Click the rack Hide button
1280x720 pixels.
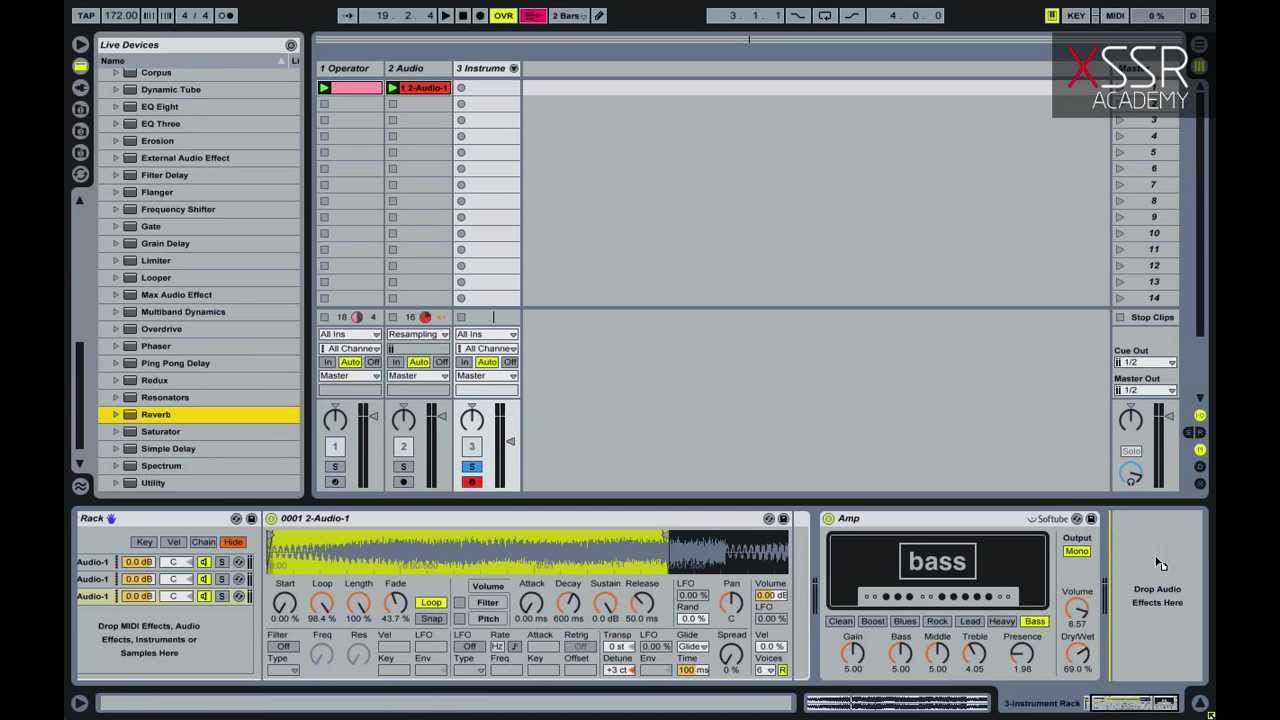(233, 542)
